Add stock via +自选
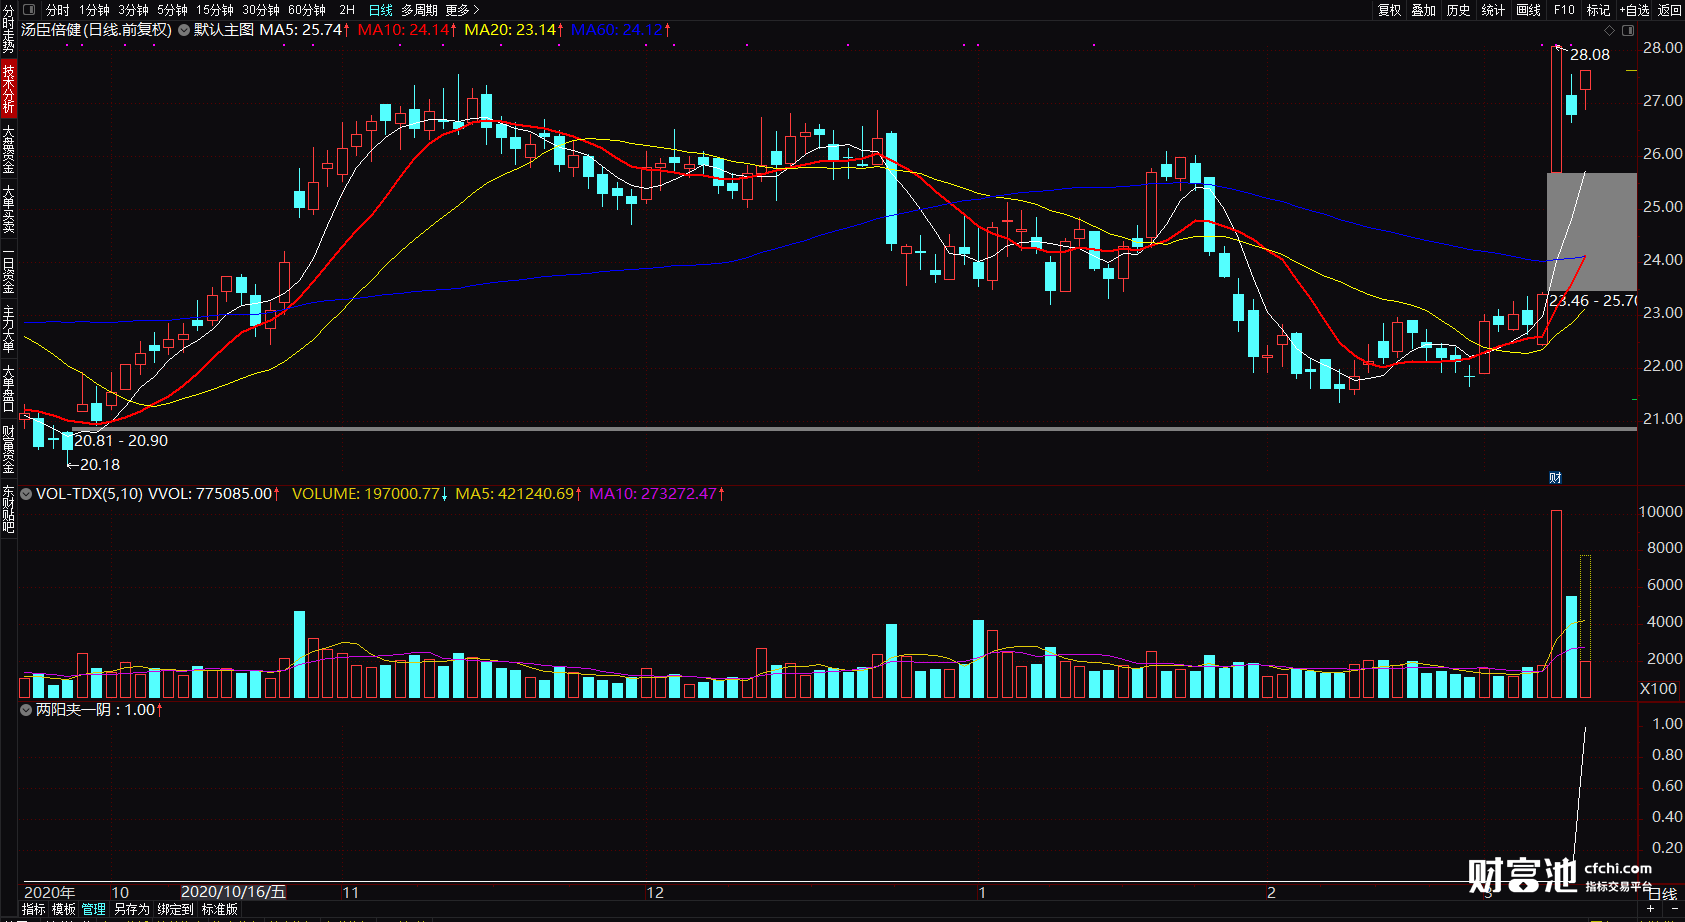1685x922 pixels. (1634, 10)
